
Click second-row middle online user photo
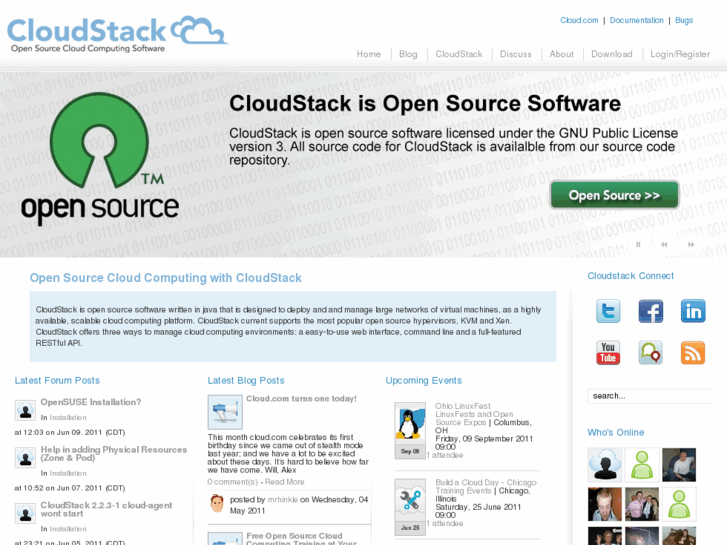tap(642, 504)
